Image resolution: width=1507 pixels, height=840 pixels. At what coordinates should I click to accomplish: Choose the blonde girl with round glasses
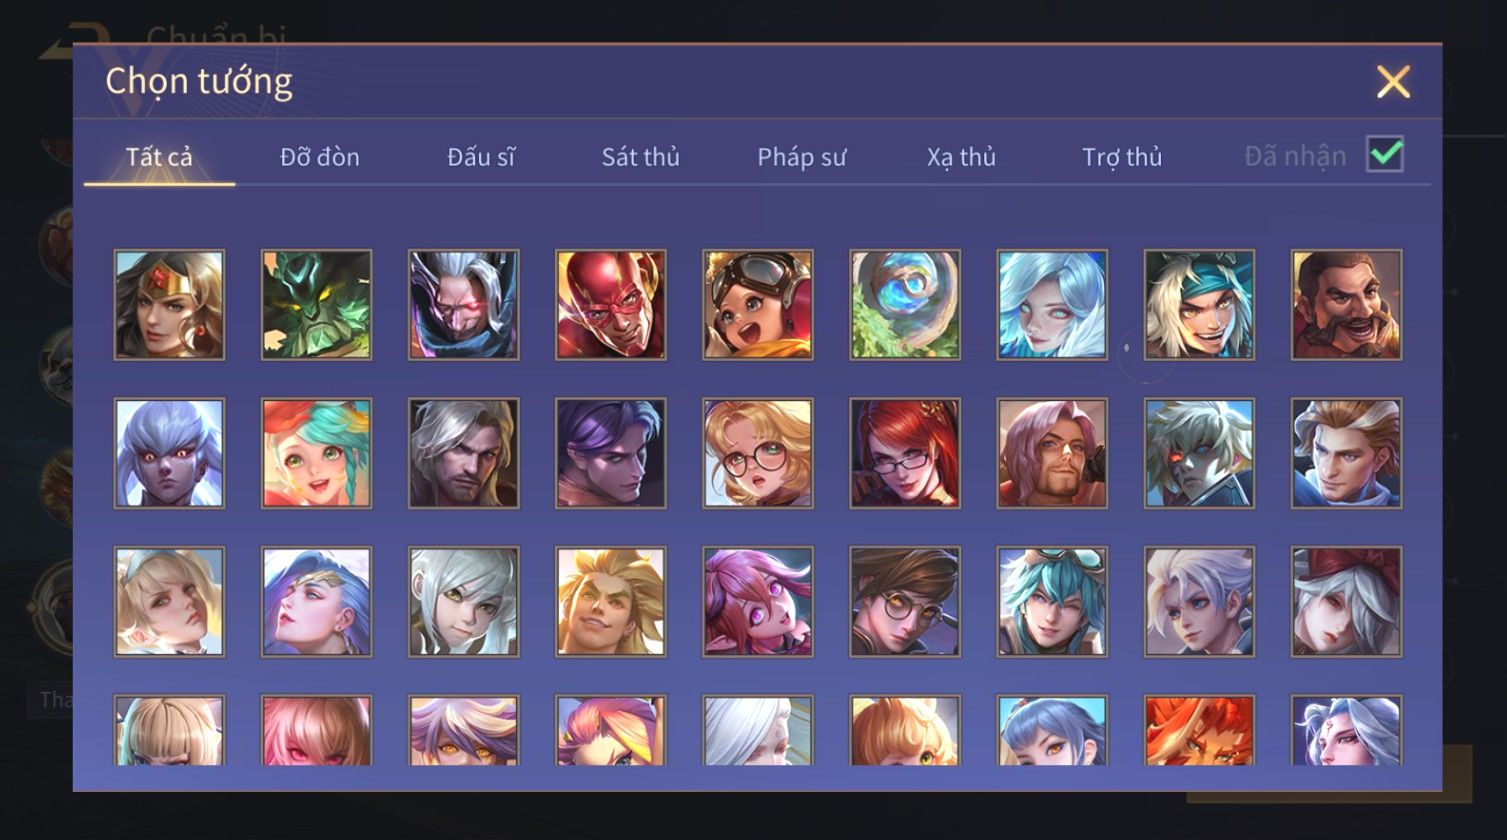(758, 453)
